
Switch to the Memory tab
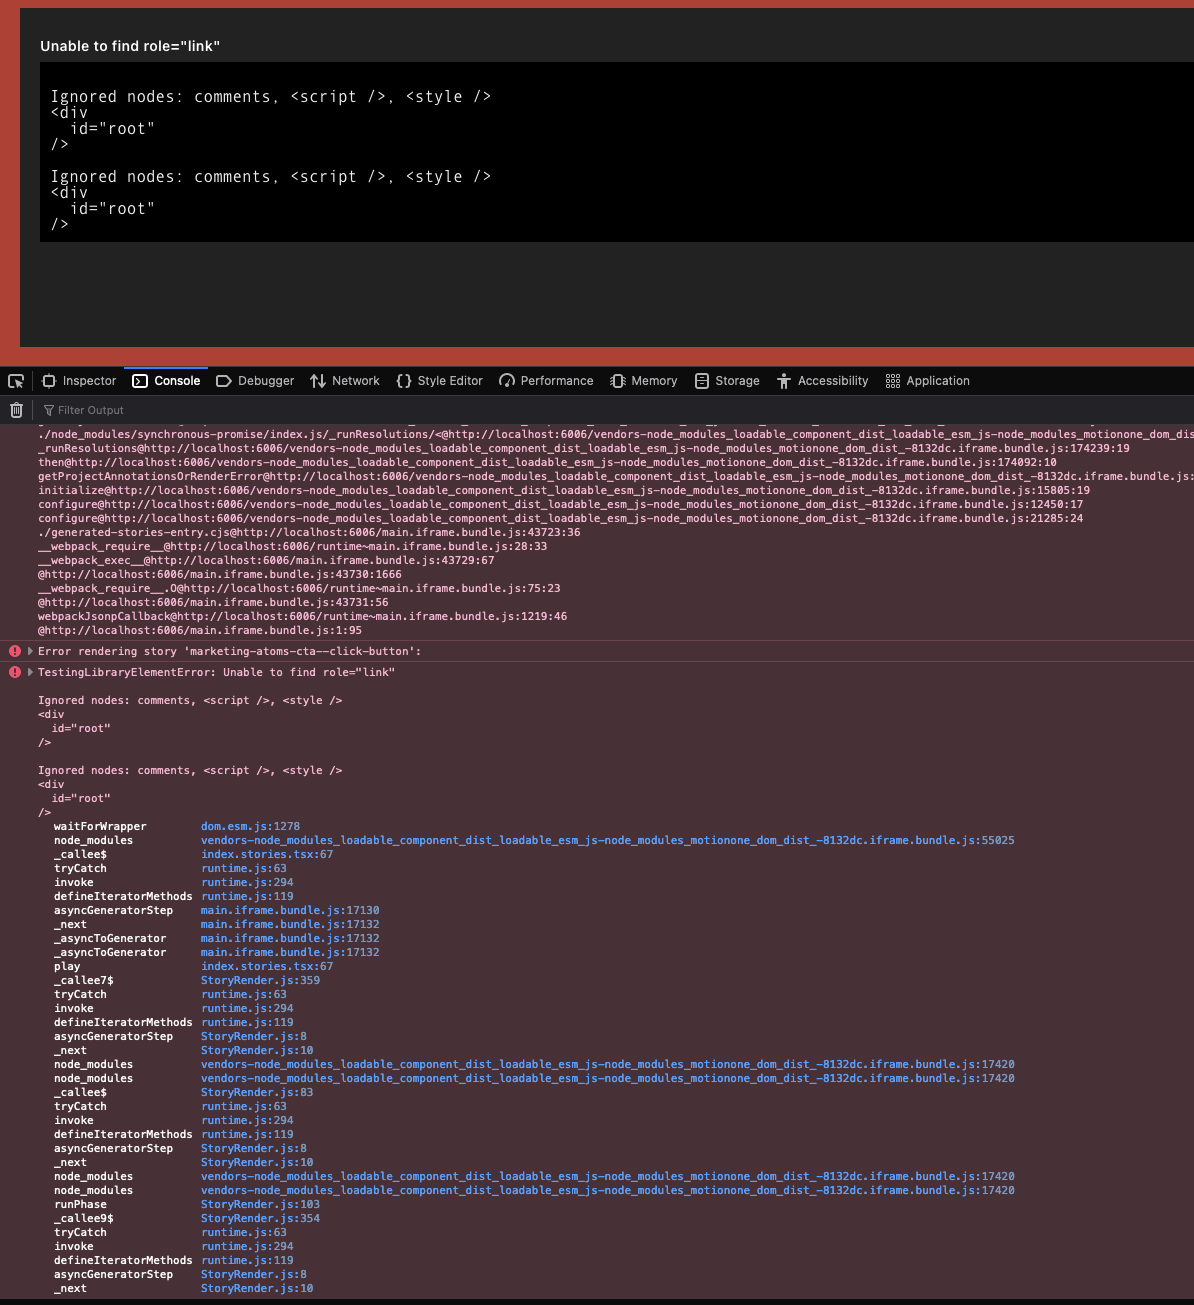tap(644, 381)
